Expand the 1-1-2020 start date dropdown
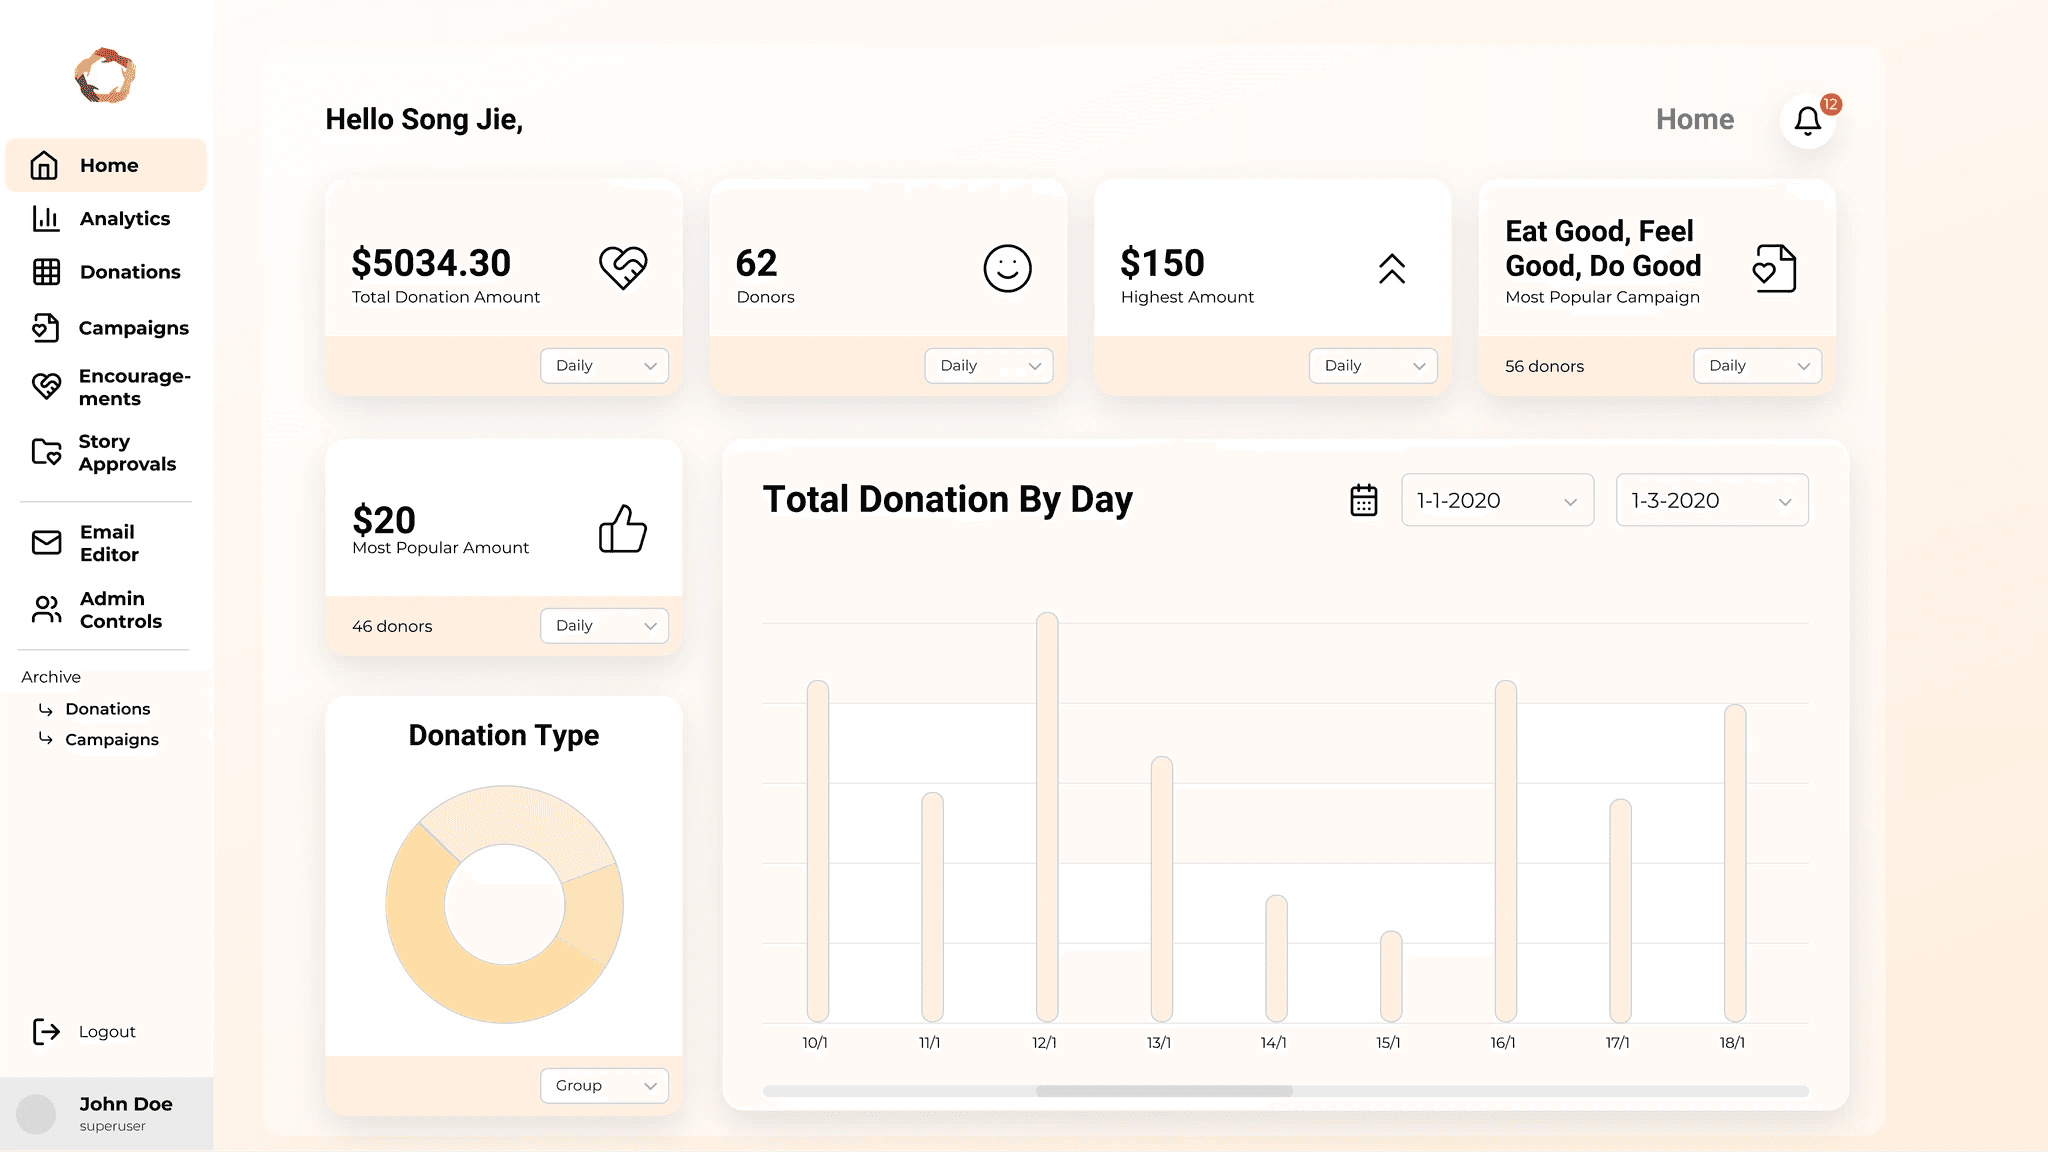 click(x=1497, y=500)
